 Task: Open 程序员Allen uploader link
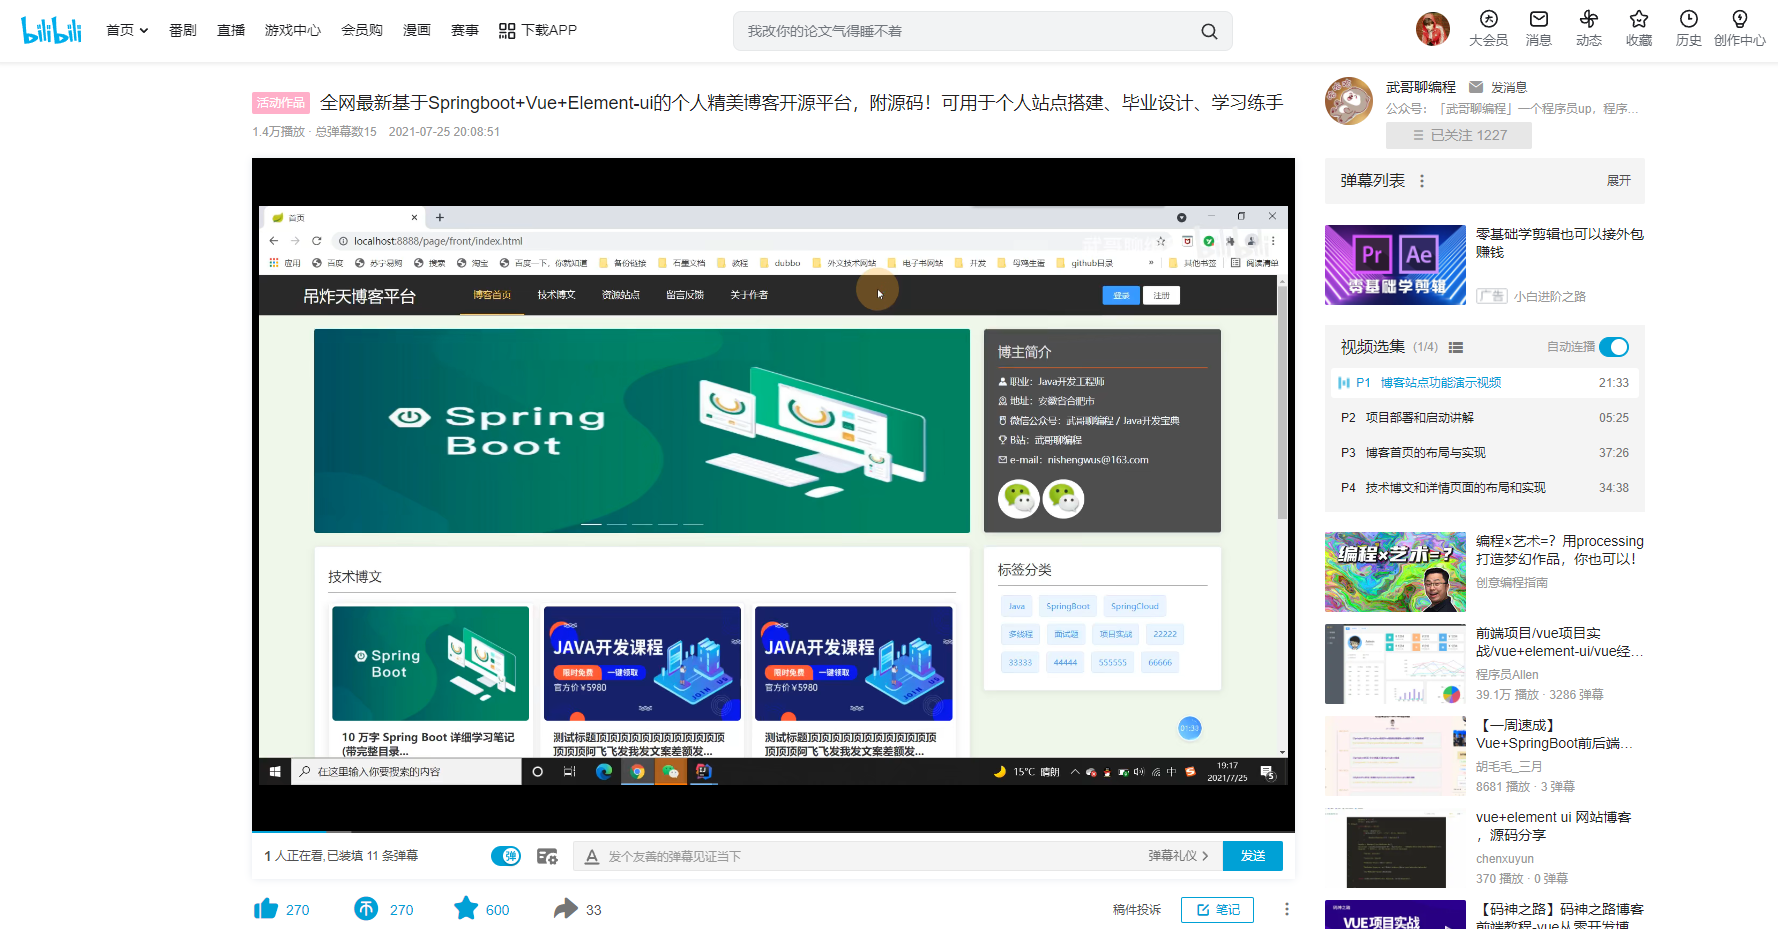pos(1507,675)
